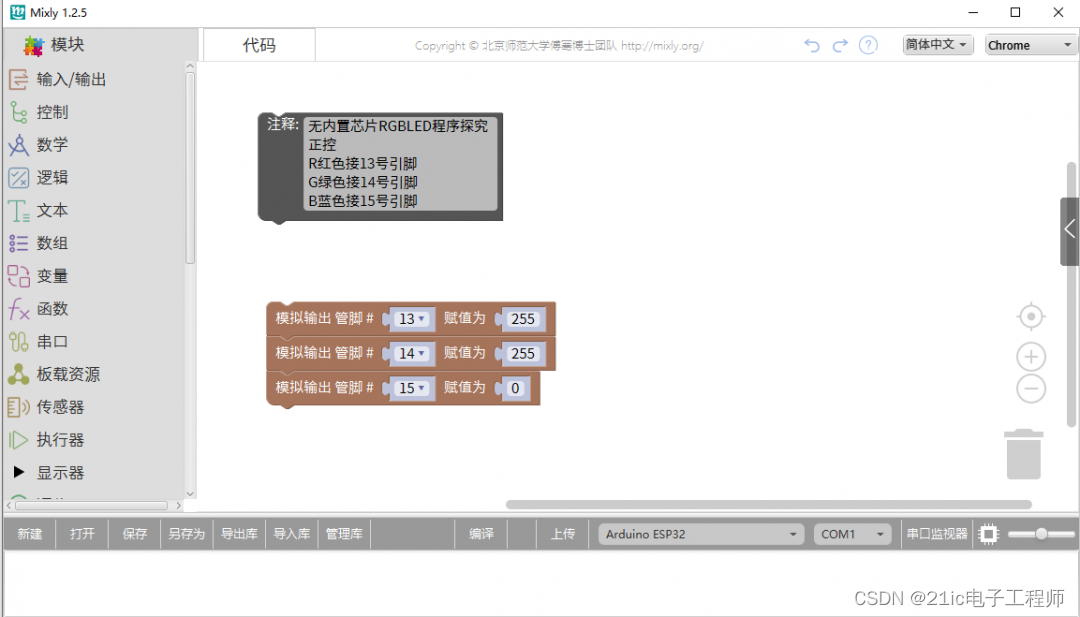Click the workspace horizontal scrollbar

point(769,505)
